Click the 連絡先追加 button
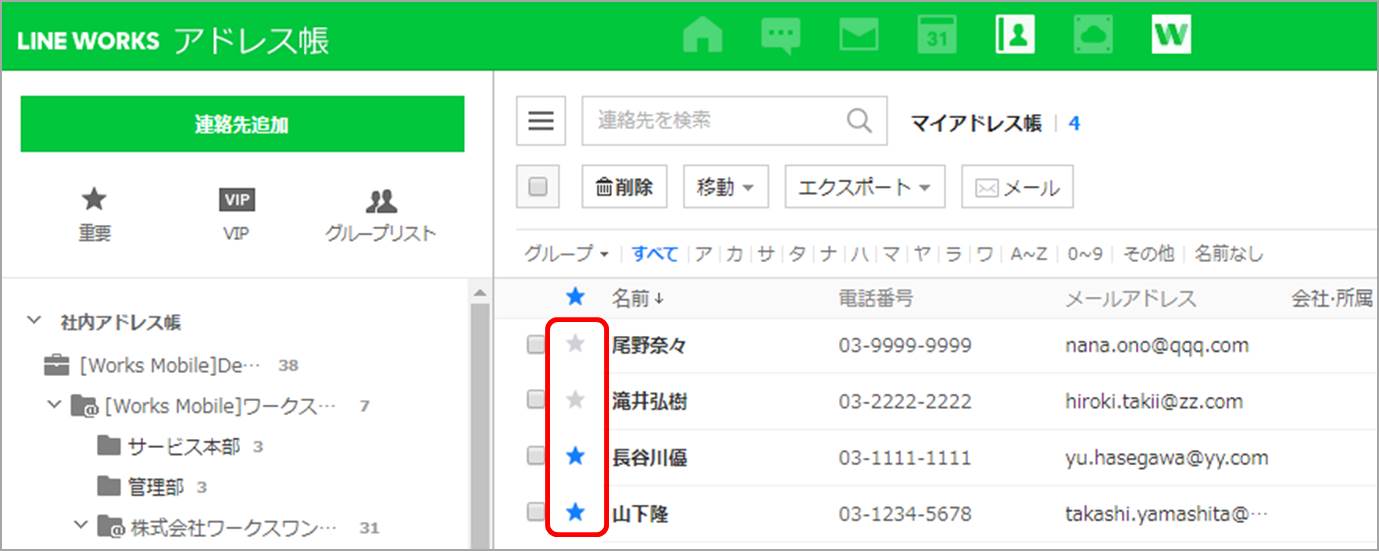 (x=242, y=124)
